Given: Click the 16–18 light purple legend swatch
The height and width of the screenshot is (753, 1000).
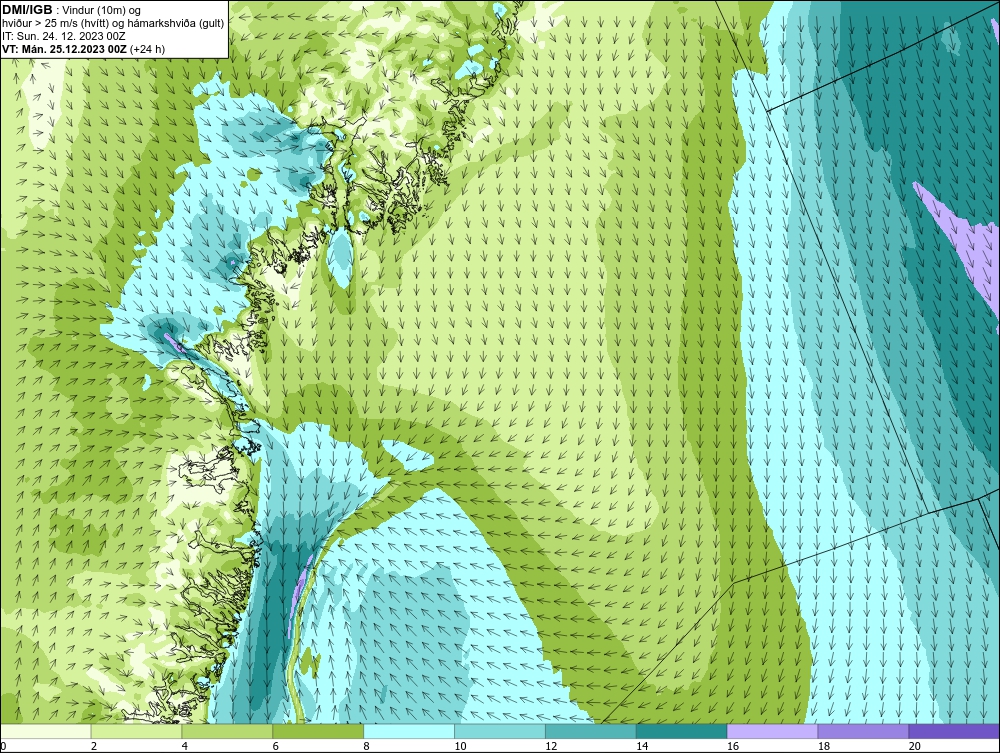Looking at the screenshot, I should pyautogui.click(x=772, y=731).
